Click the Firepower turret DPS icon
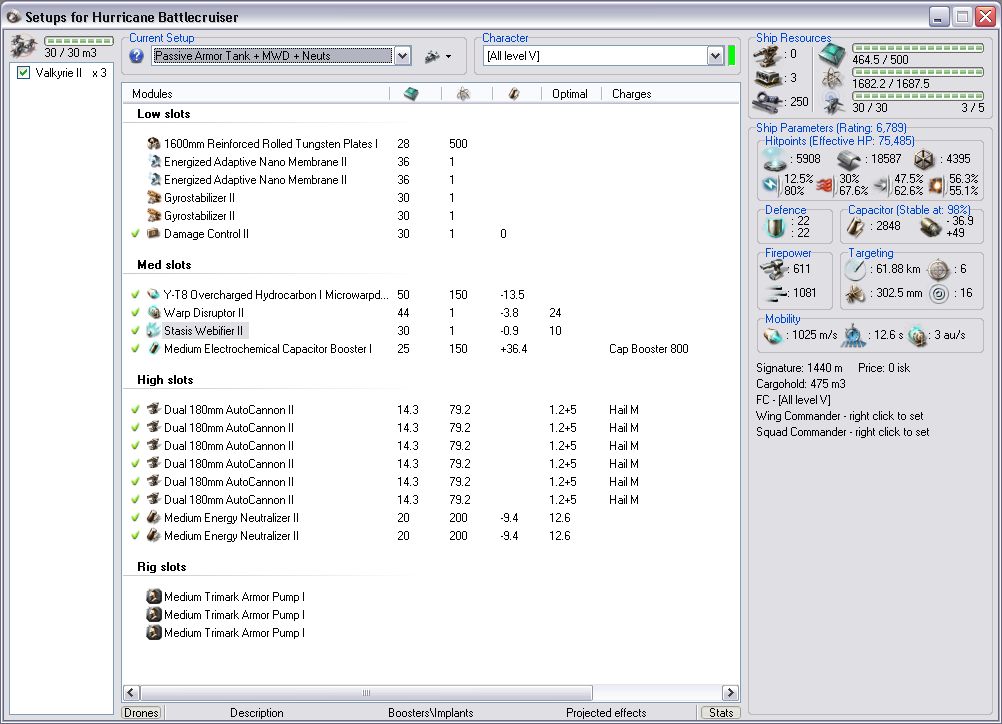 pyautogui.click(x=774, y=268)
